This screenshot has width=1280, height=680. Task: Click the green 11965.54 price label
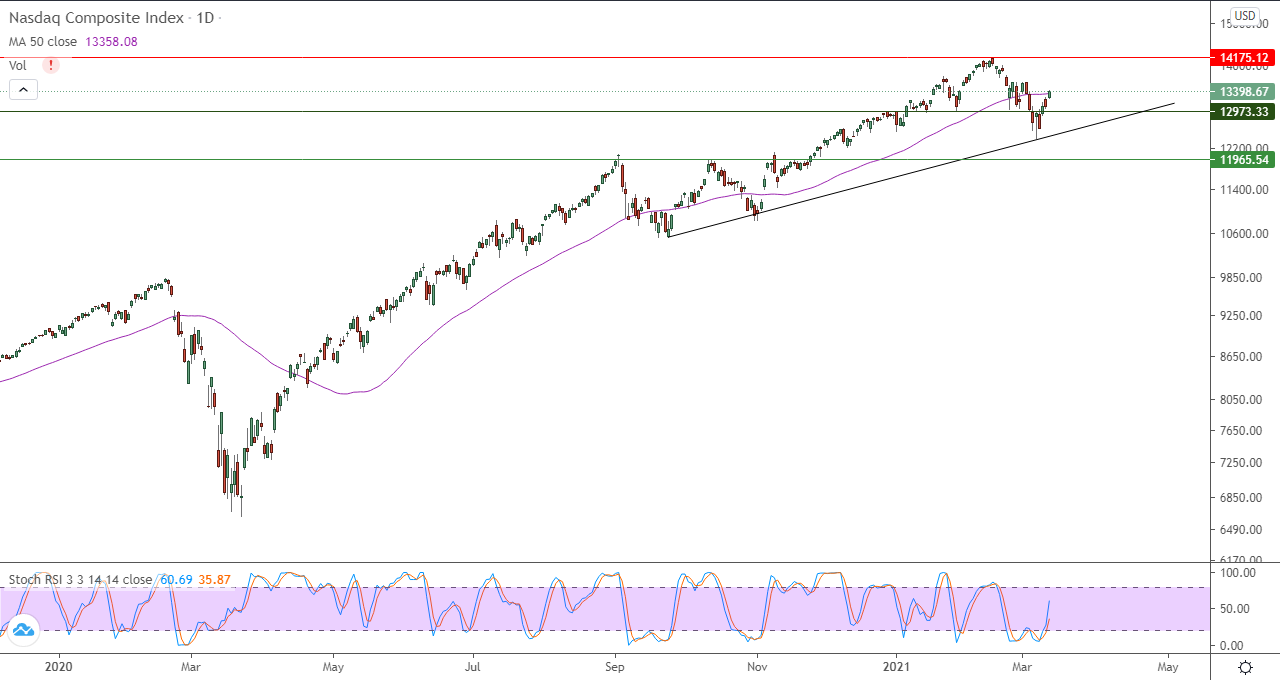[x=1241, y=159]
